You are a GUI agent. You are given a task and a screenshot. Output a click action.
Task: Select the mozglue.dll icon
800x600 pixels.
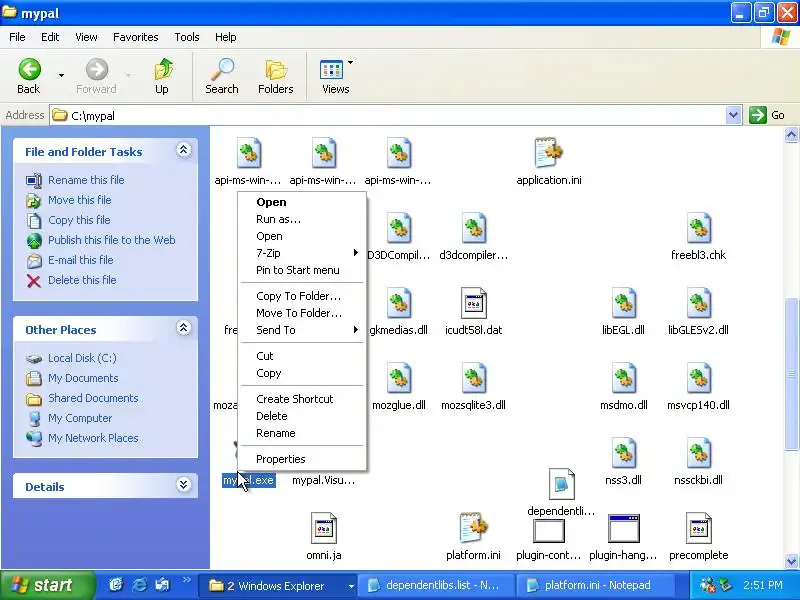[x=399, y=378]
